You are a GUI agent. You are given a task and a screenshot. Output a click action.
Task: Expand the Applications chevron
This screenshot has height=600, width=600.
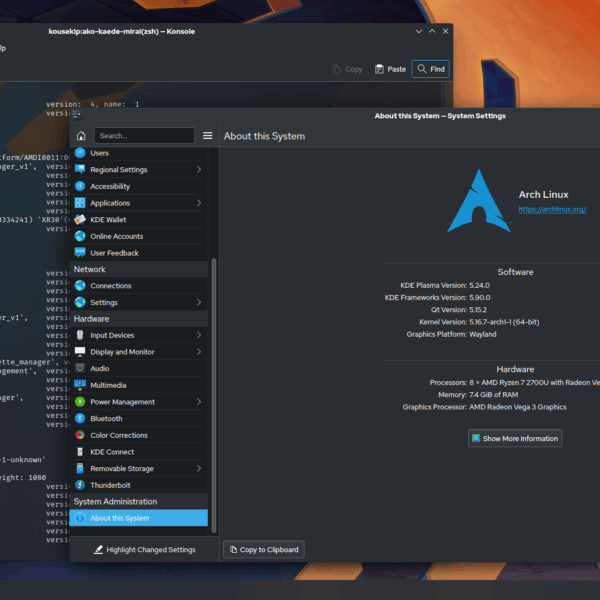pos(199,203)
